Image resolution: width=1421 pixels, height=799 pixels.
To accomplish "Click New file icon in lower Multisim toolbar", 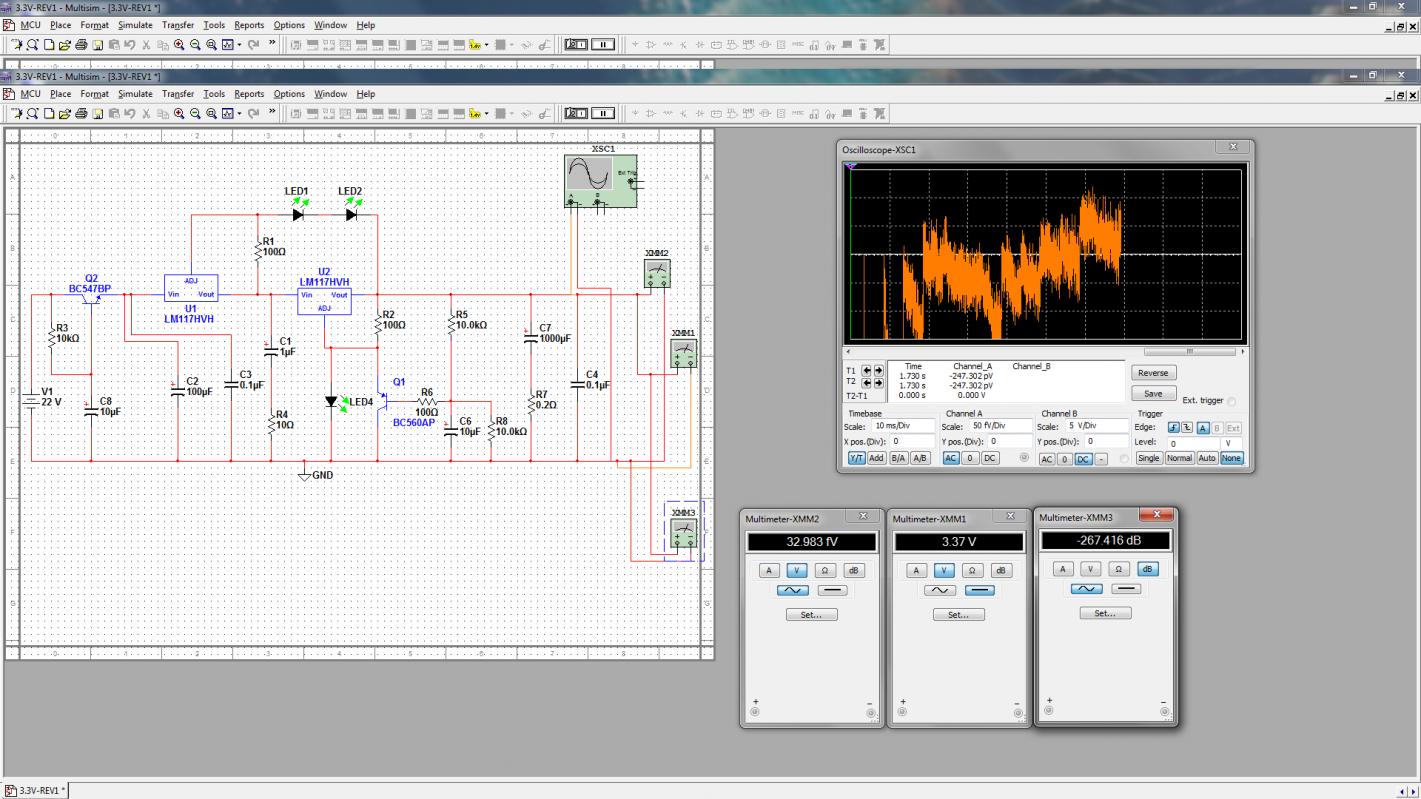I will [x=48, y=114].
